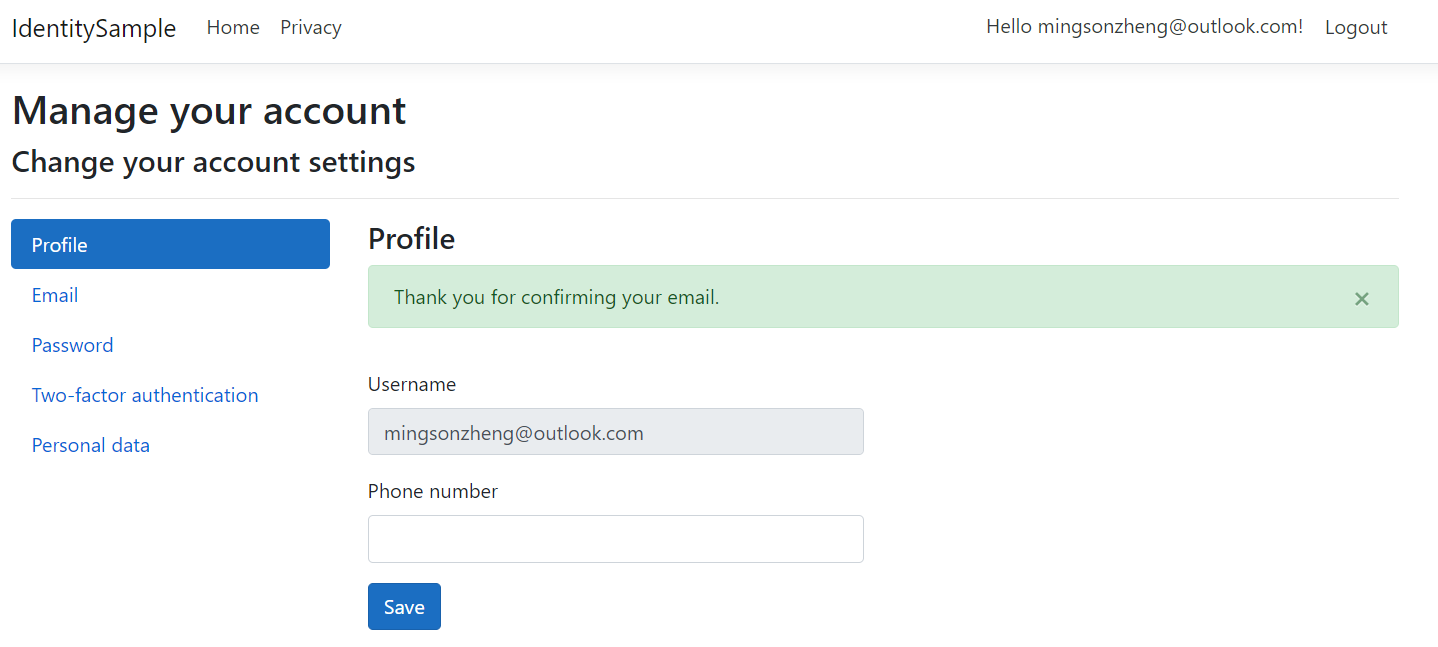This screenshot has height=647, width=1438.
Task: Log out of the account
Action: point(1355,28)
